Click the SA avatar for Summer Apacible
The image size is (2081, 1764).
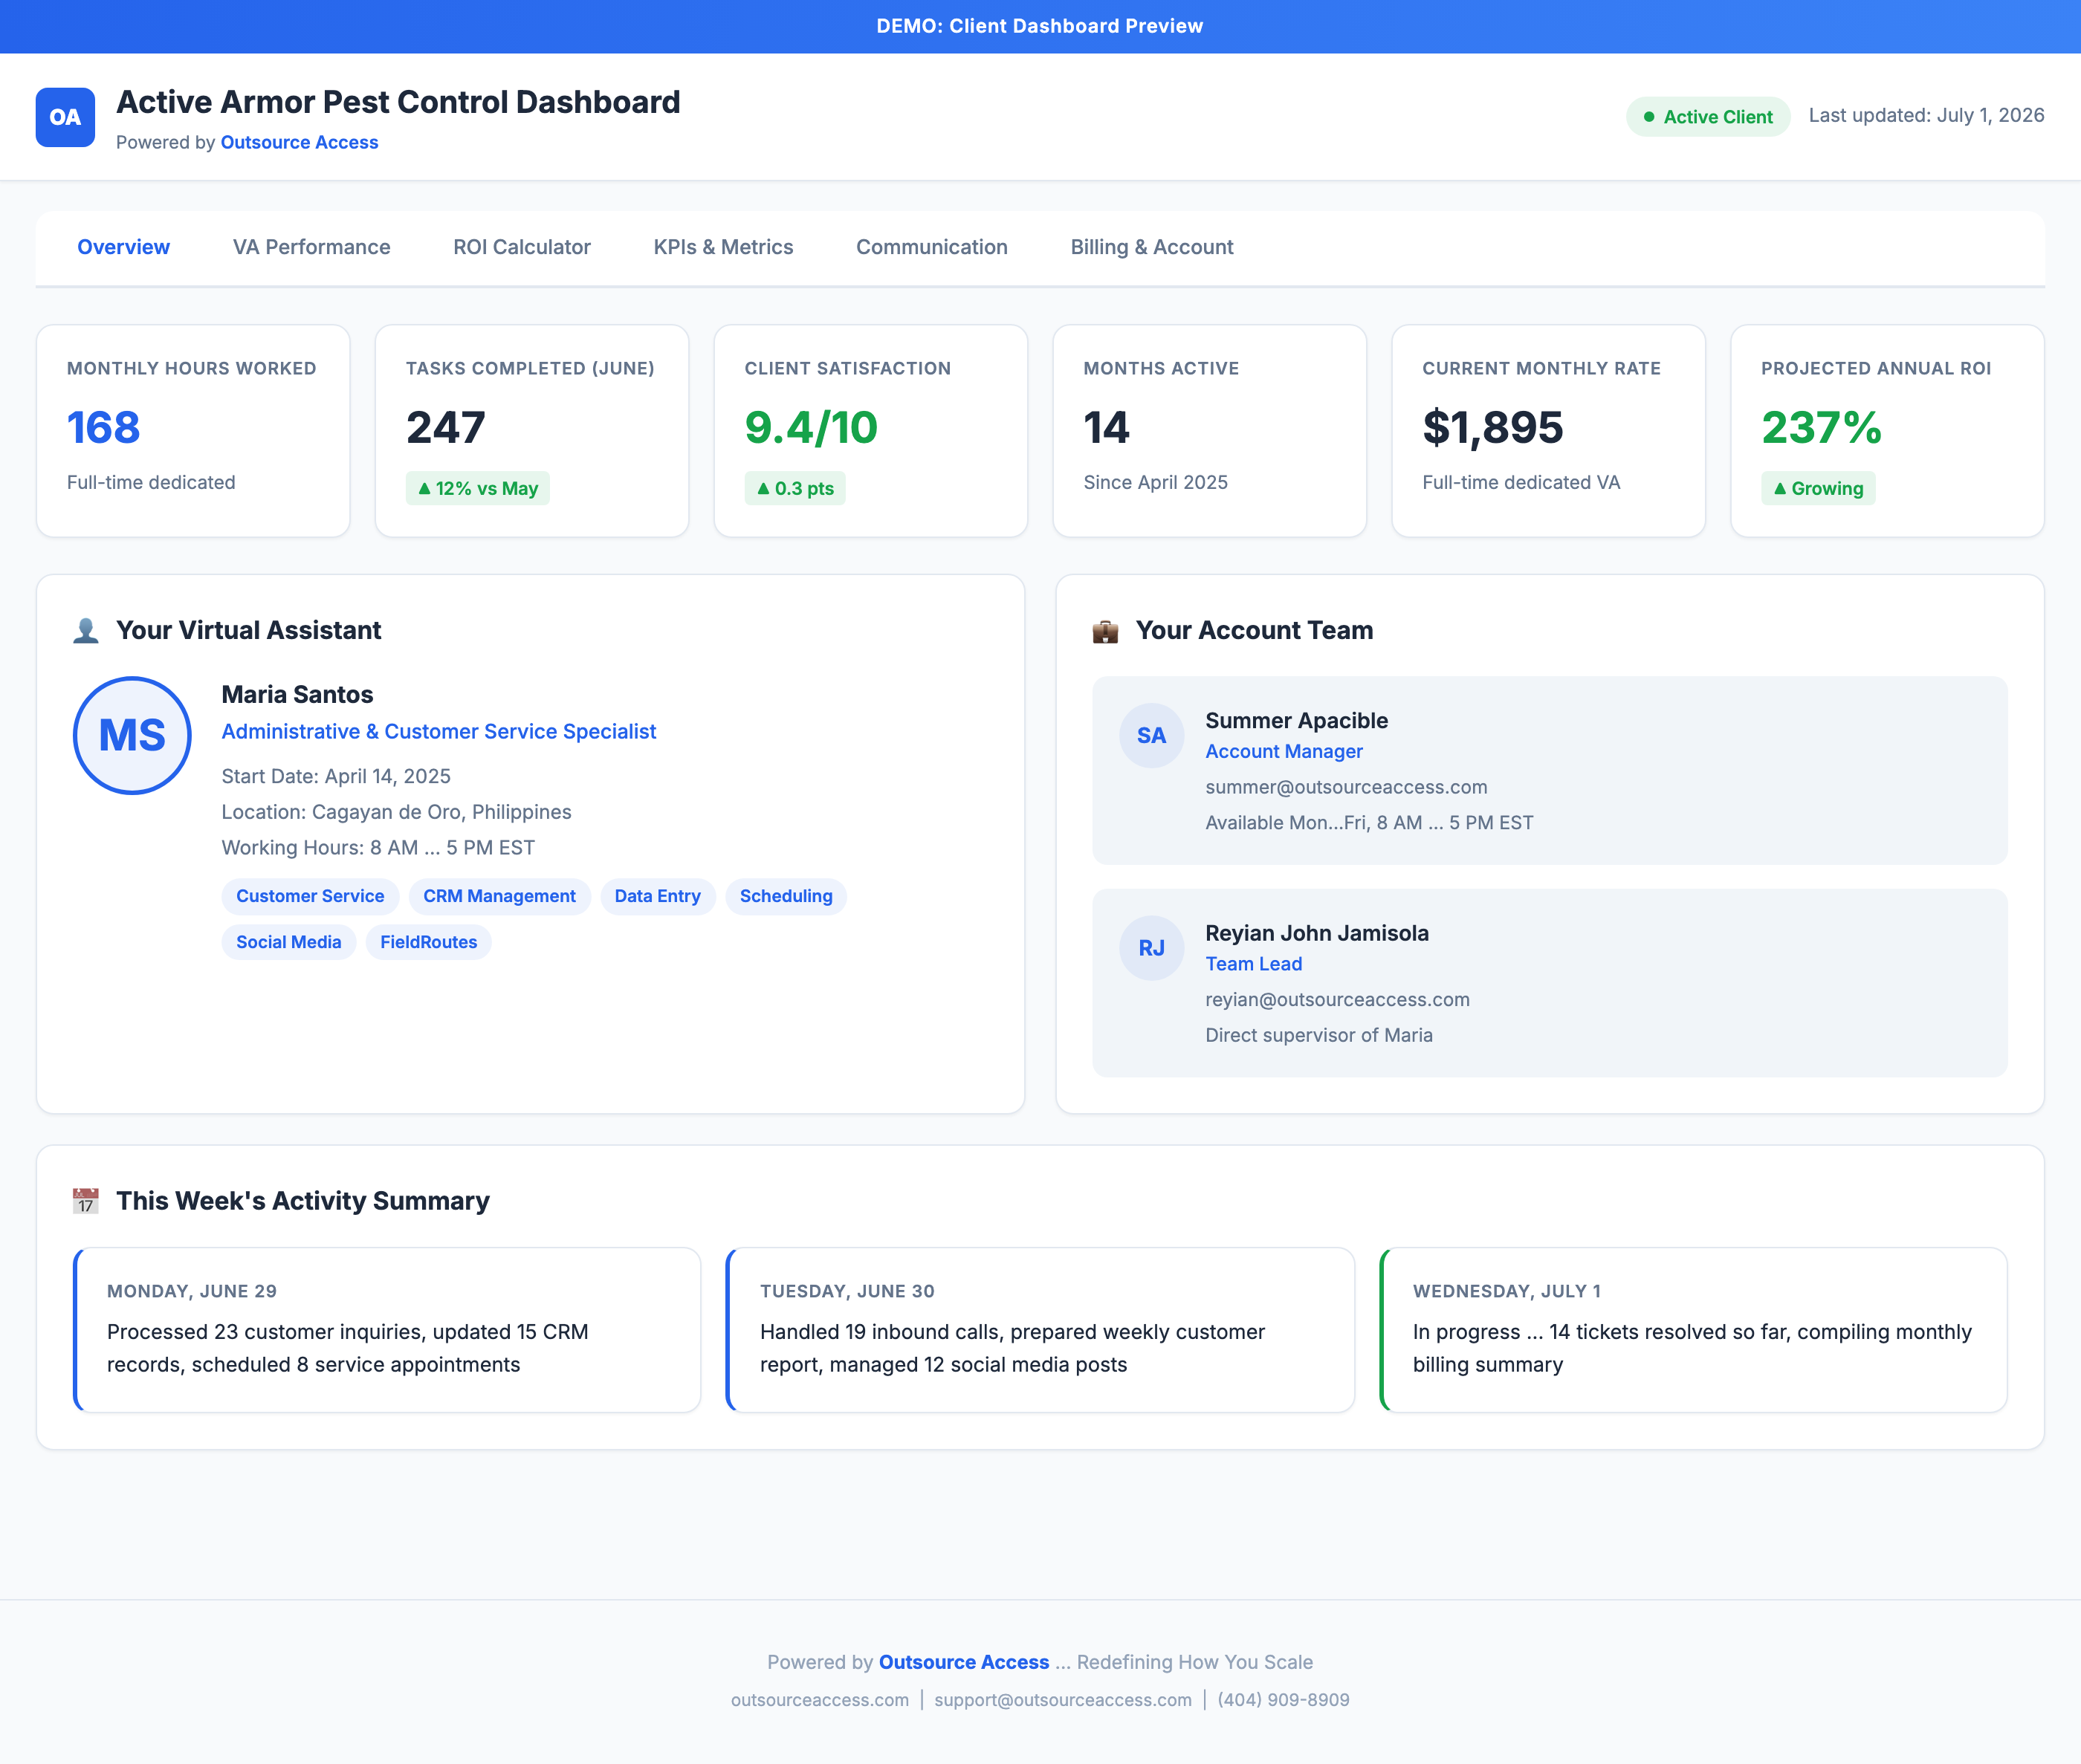(1151, 736)
